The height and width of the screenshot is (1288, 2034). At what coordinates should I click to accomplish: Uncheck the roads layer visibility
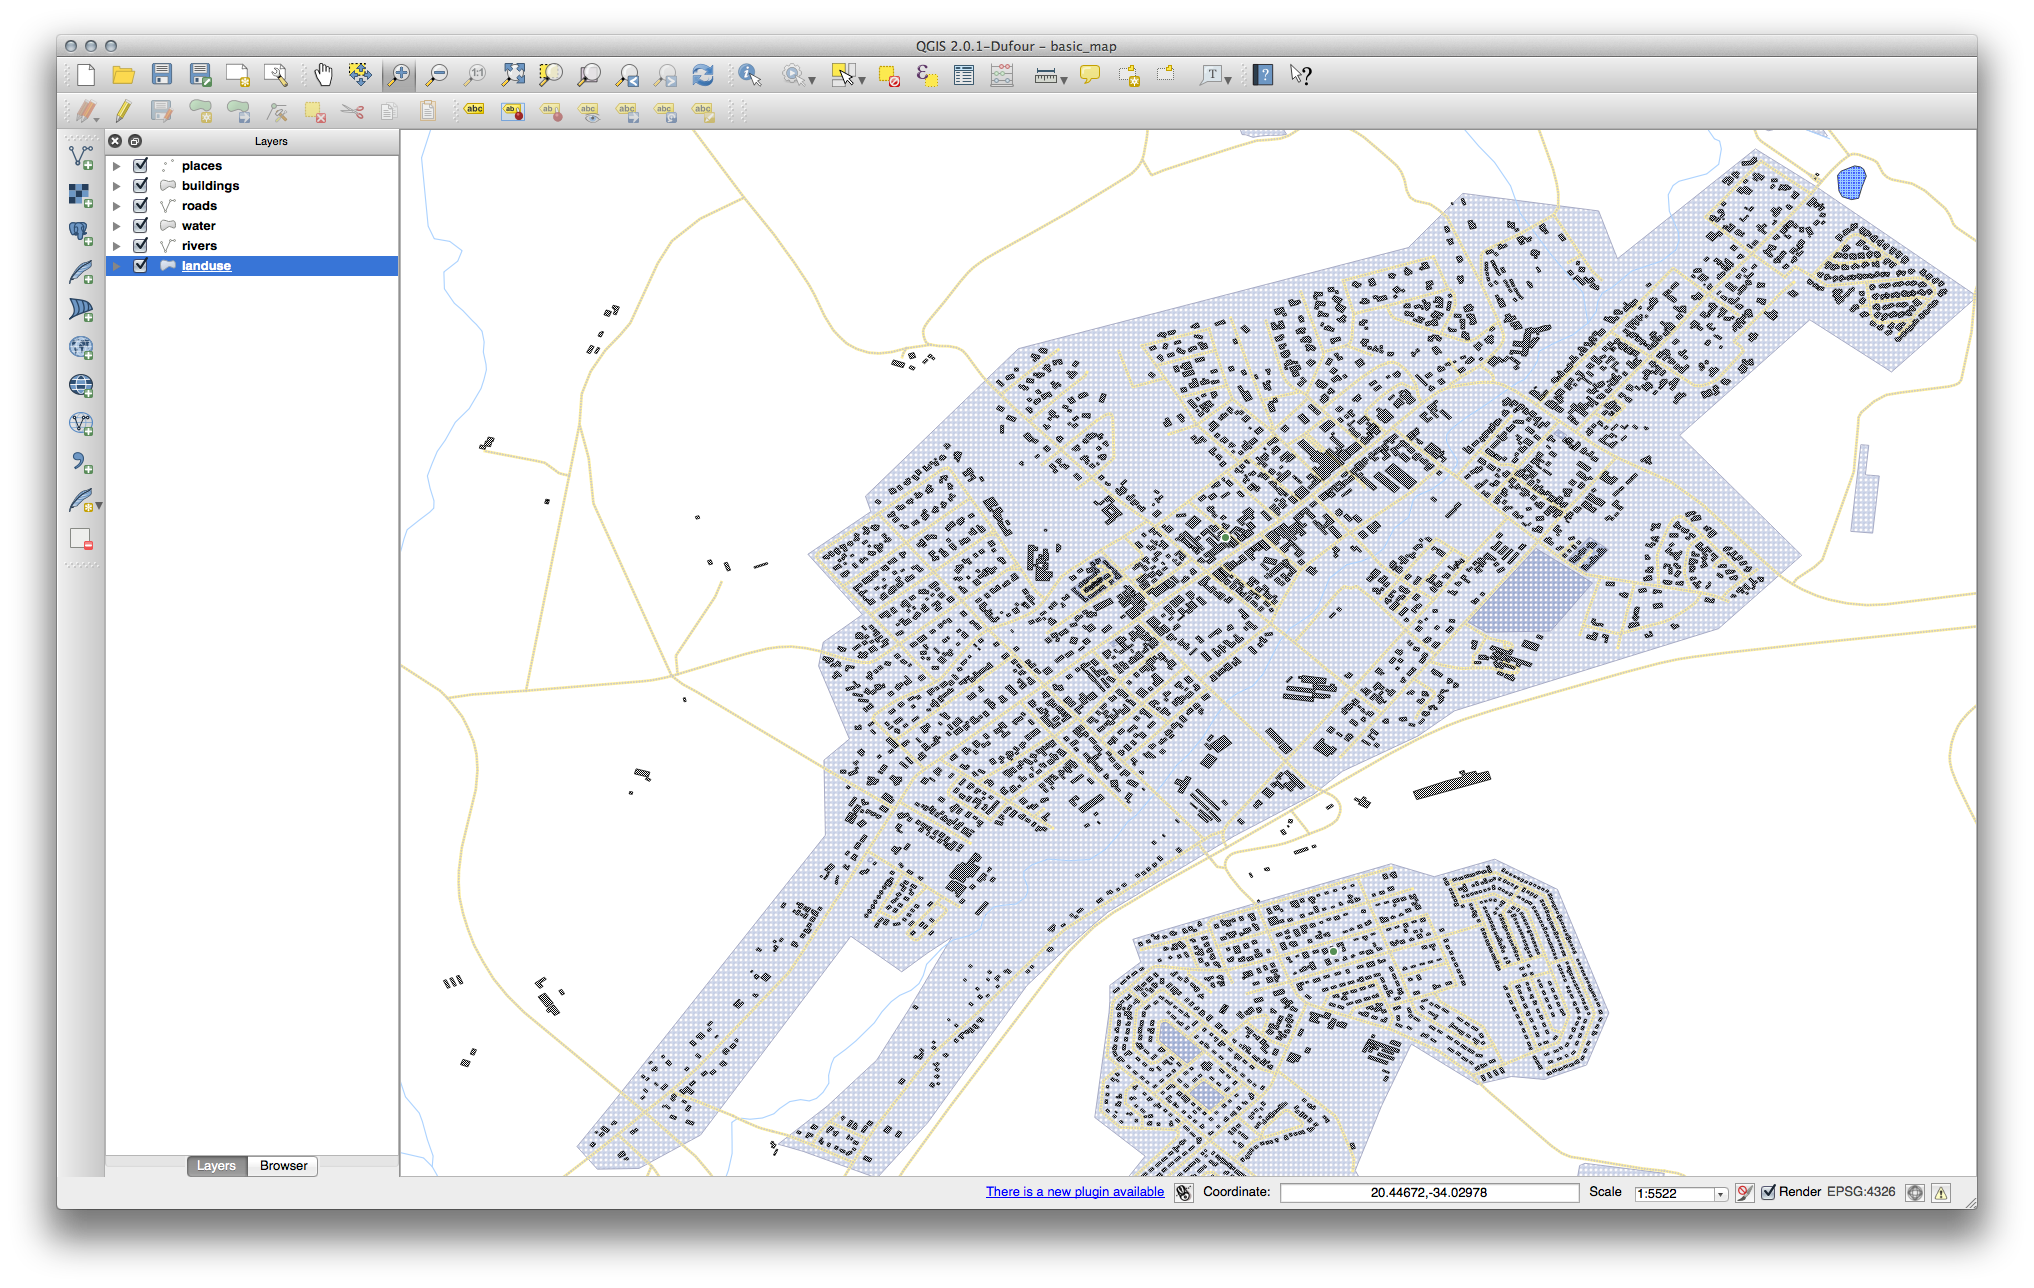141,206
